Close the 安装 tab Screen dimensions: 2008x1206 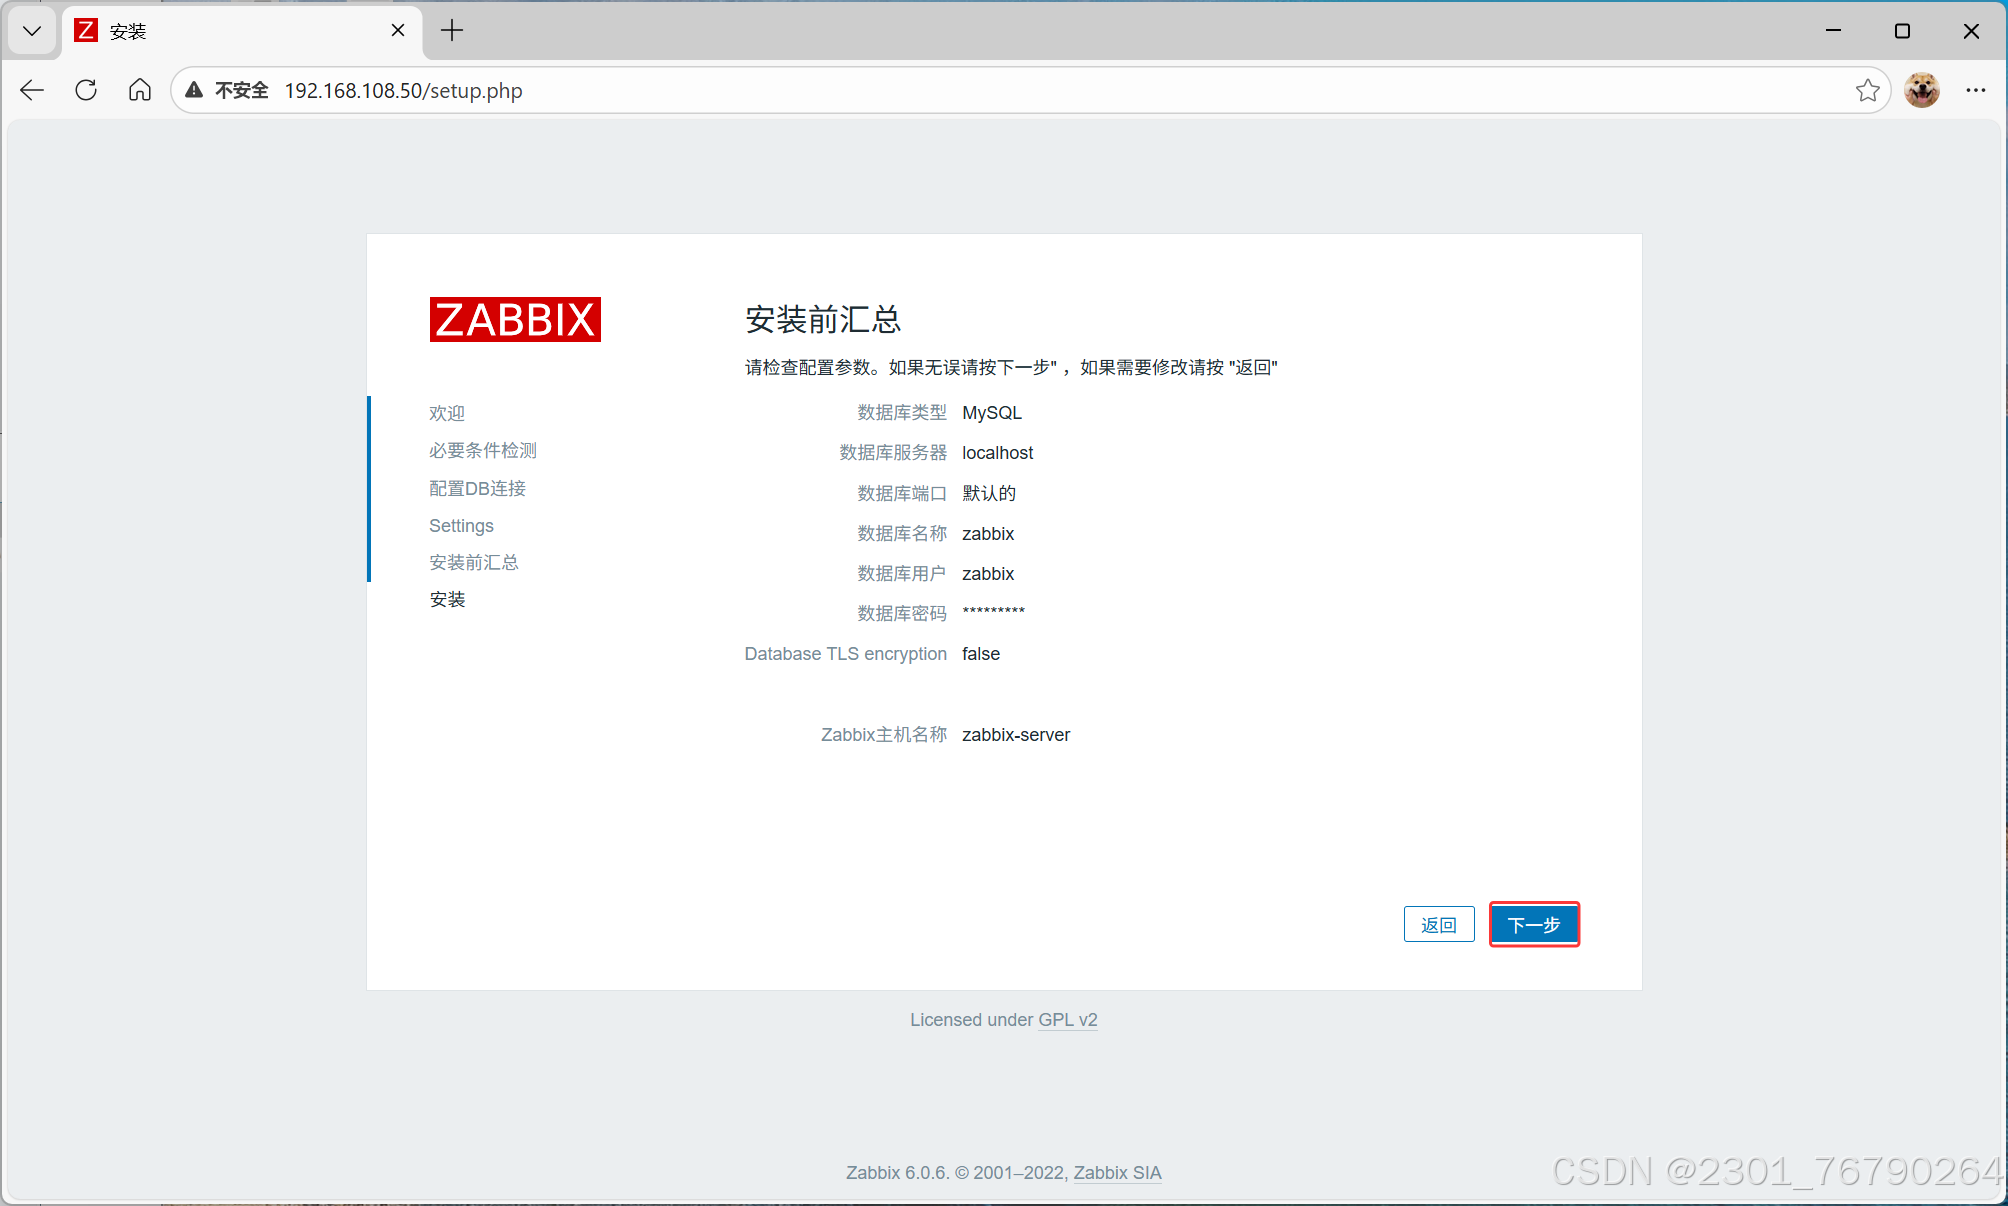coord(398,31)
